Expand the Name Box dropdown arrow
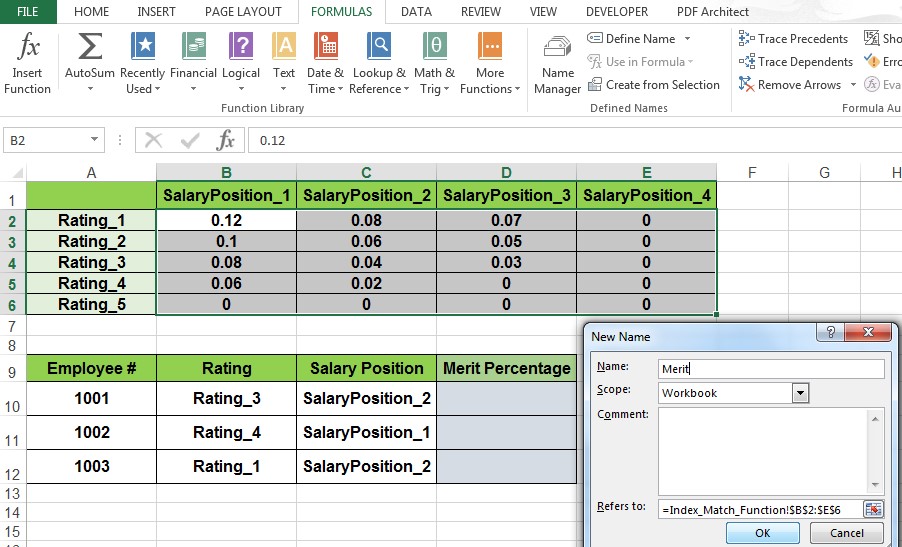The height and width of the screenshot is (547, 902). click(95, 141)
